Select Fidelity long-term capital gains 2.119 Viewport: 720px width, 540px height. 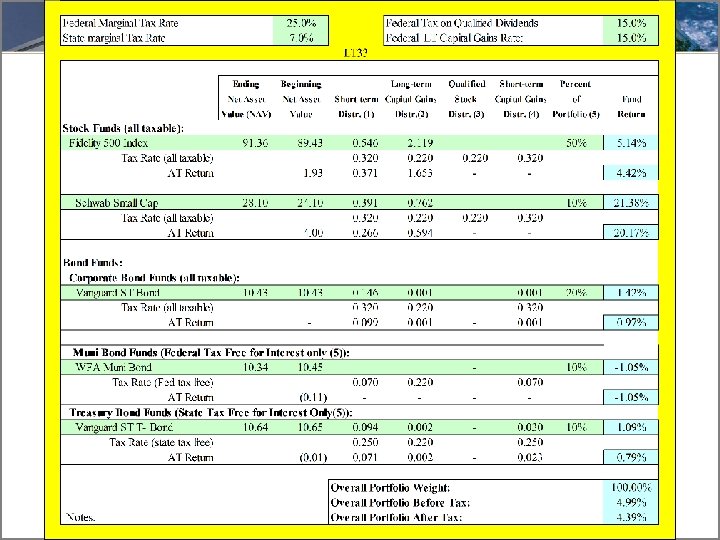420,143
